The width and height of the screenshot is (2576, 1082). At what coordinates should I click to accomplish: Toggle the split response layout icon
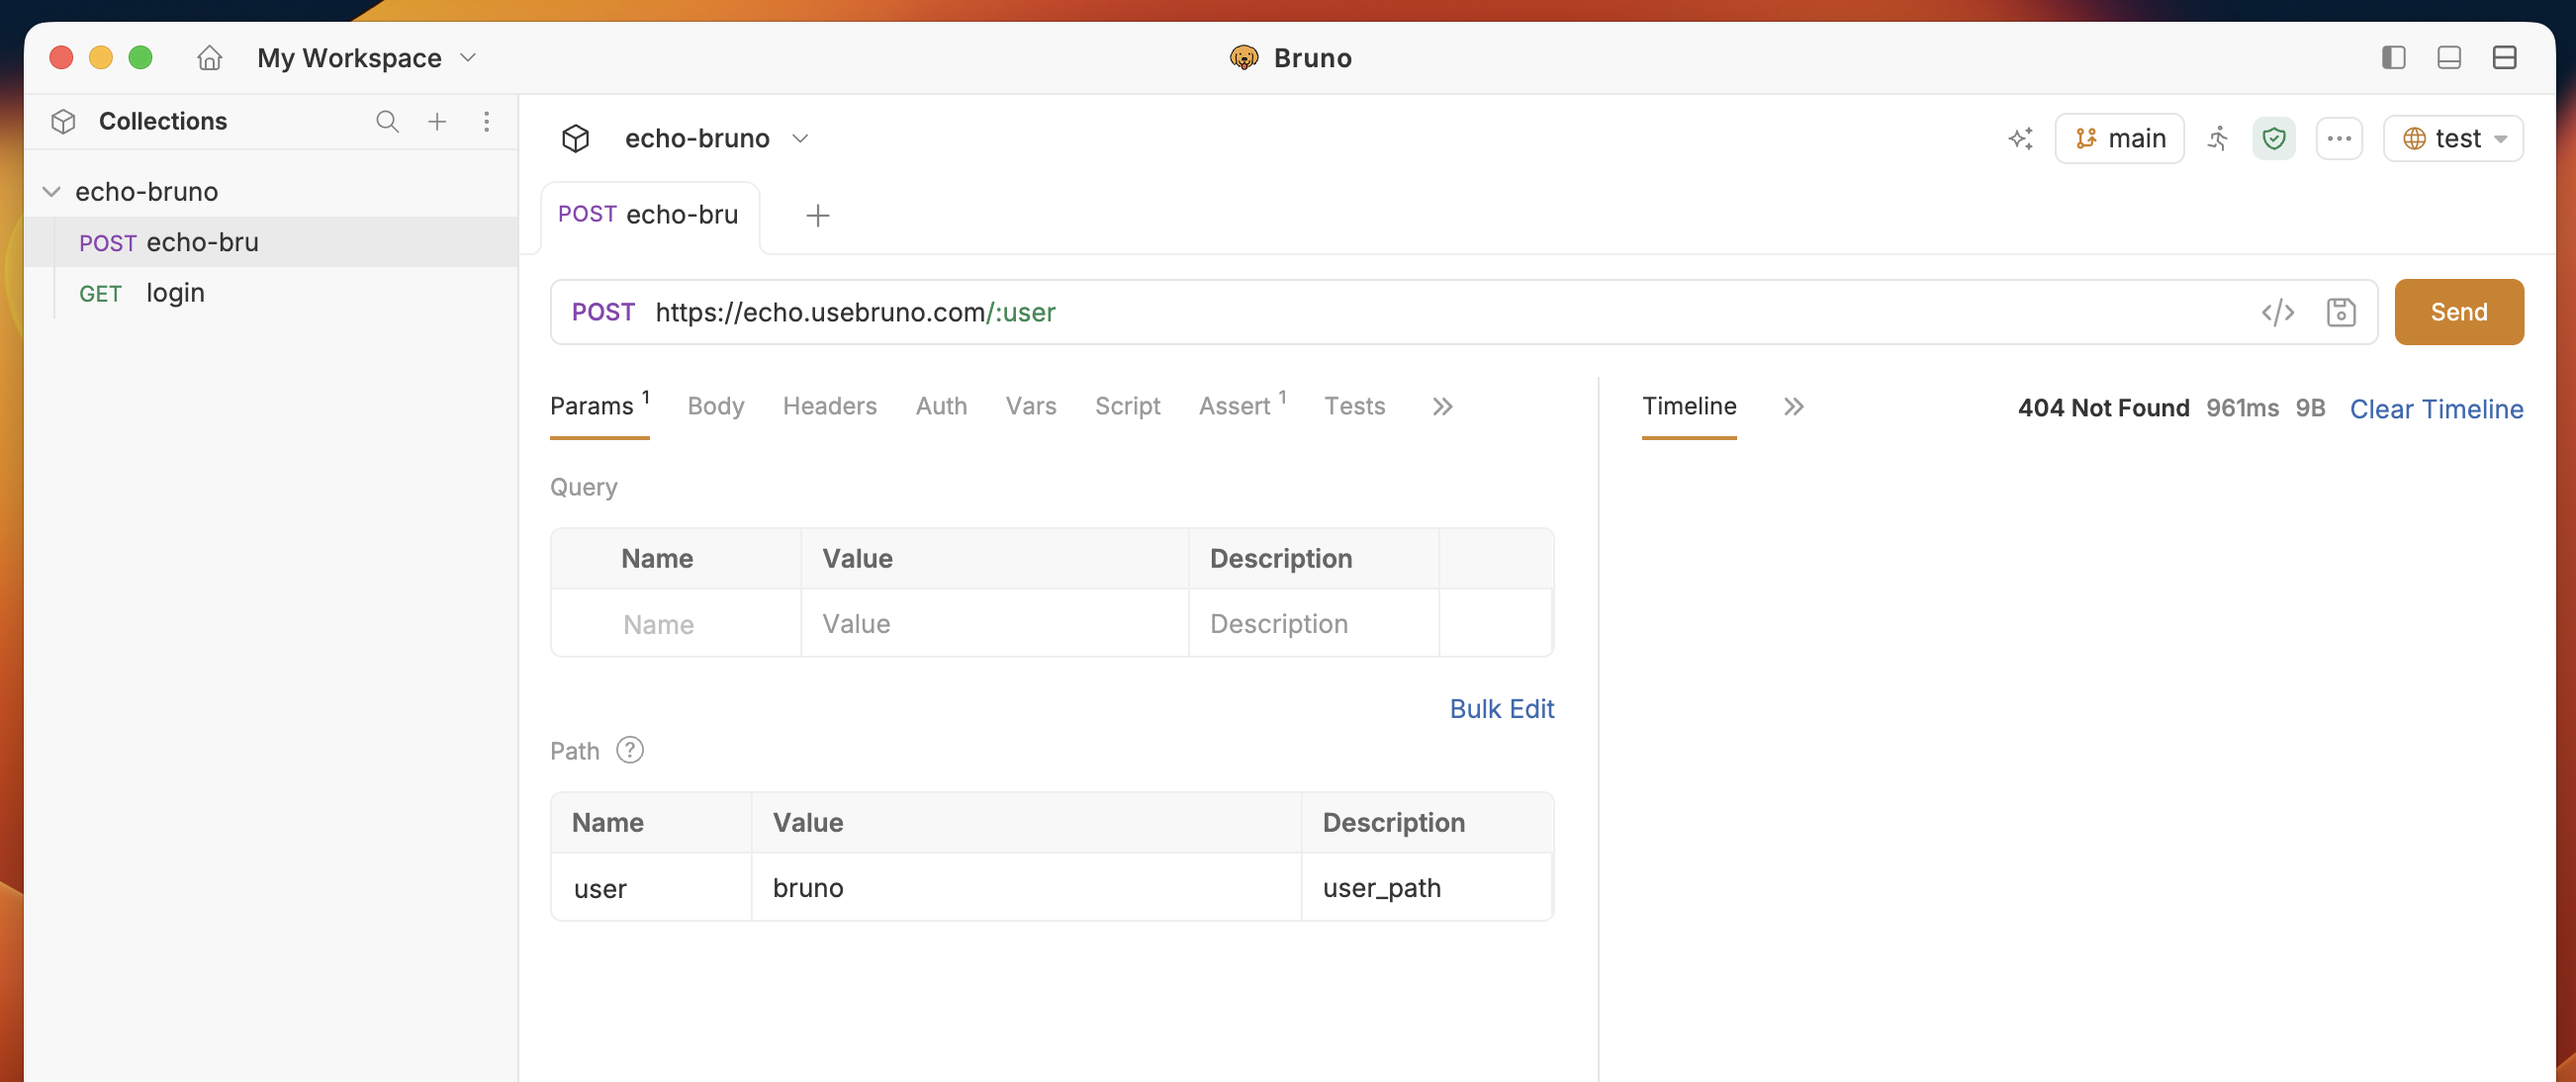coord(2503,58)
